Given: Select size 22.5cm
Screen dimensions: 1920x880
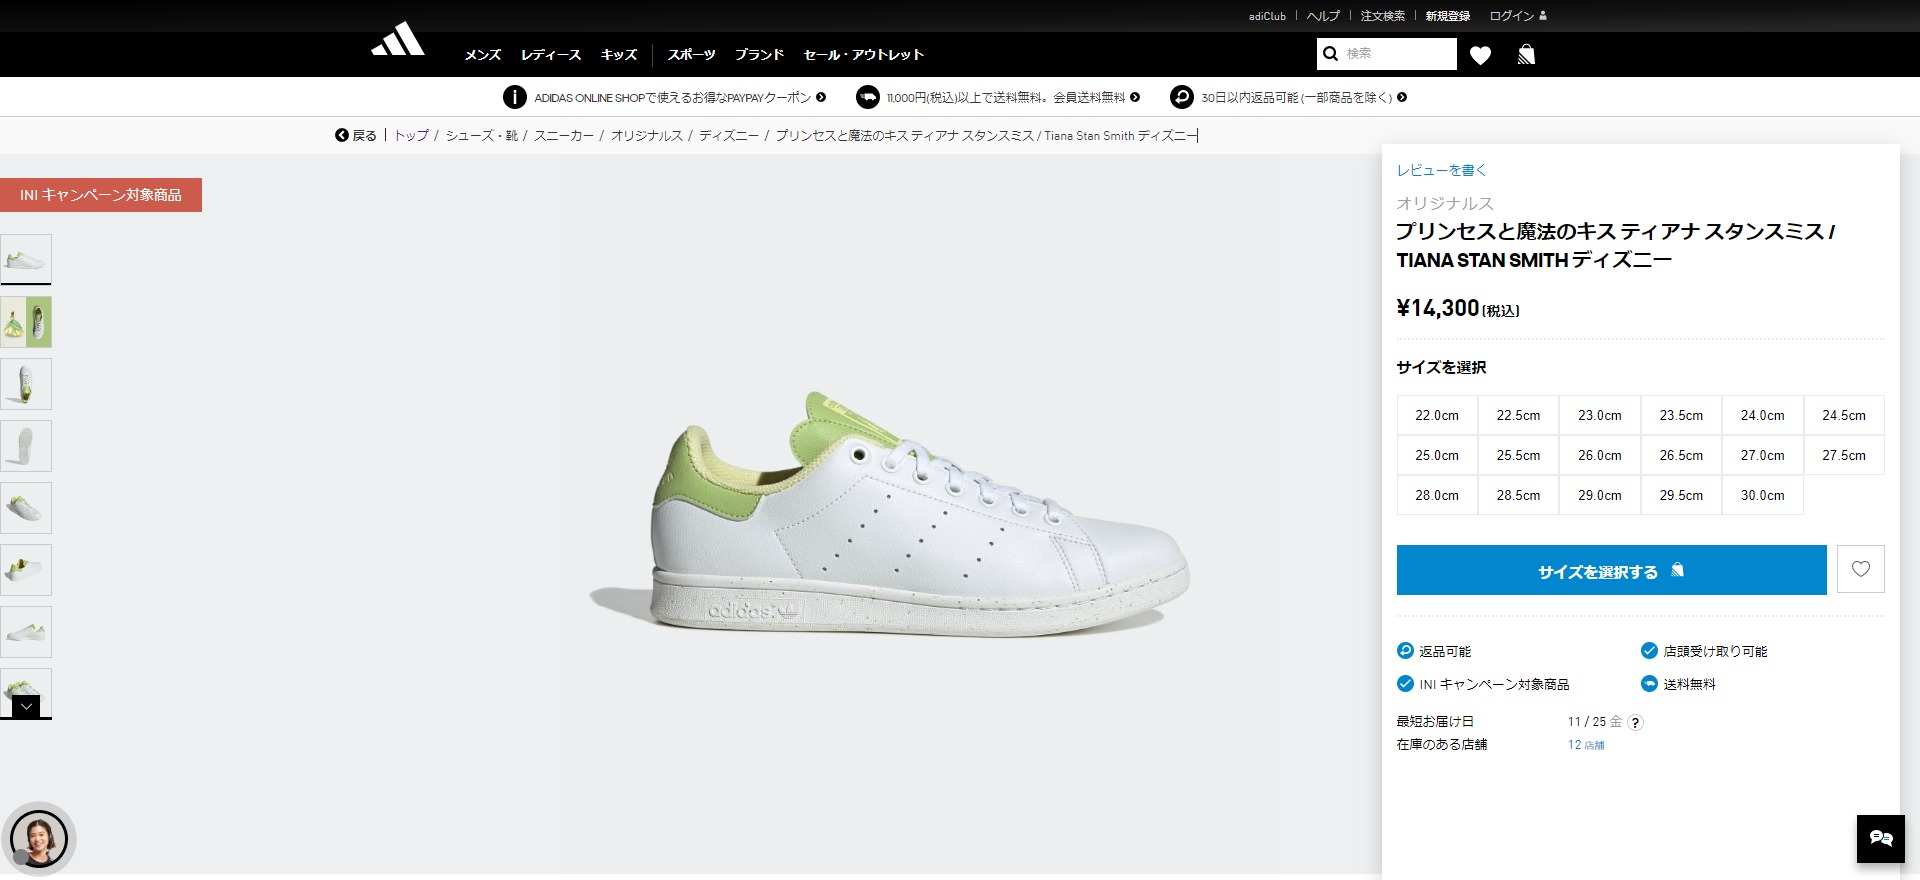Looking at the screenshot, I should coord(1518,415).
